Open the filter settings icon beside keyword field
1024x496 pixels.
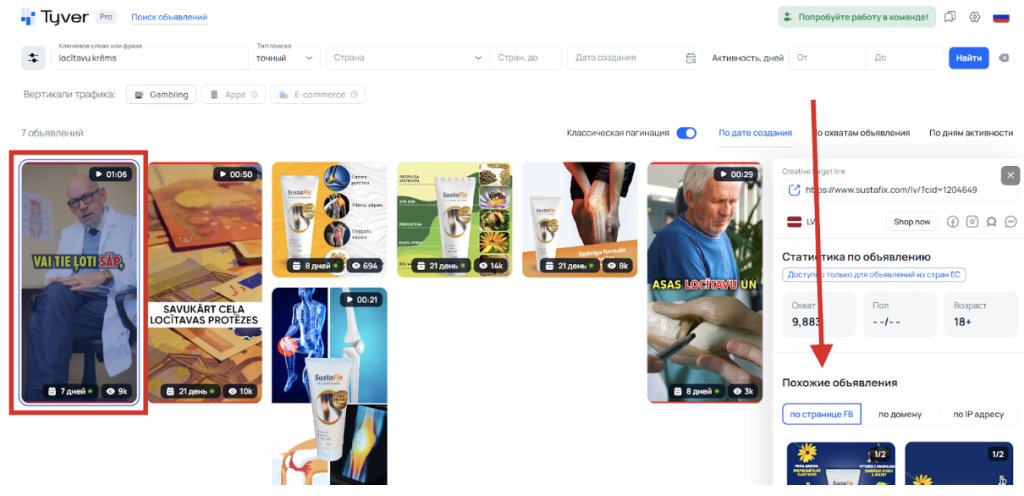tap(33, 58)
